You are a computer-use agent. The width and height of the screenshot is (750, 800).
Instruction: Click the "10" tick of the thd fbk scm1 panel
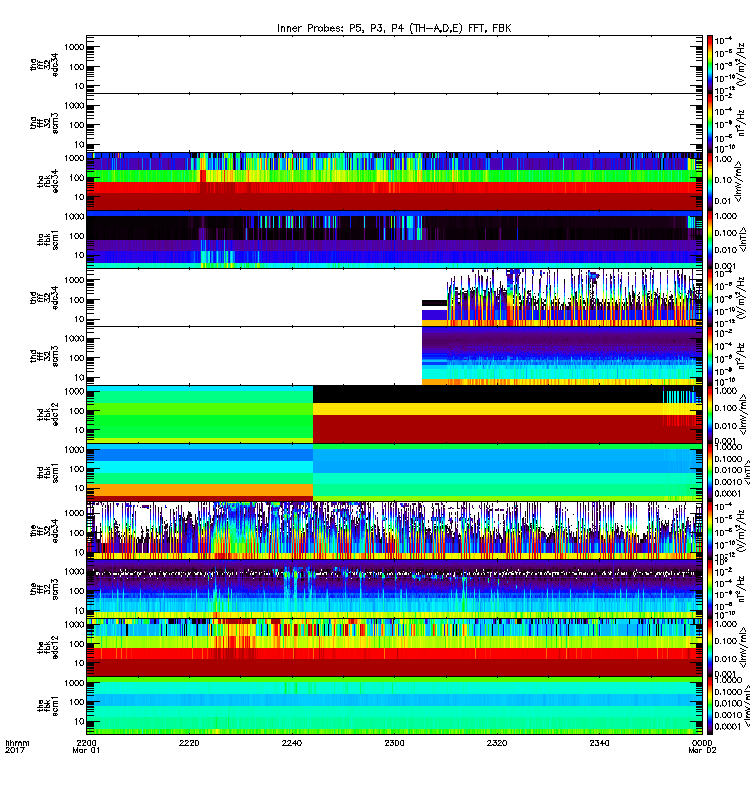(79, 488)
